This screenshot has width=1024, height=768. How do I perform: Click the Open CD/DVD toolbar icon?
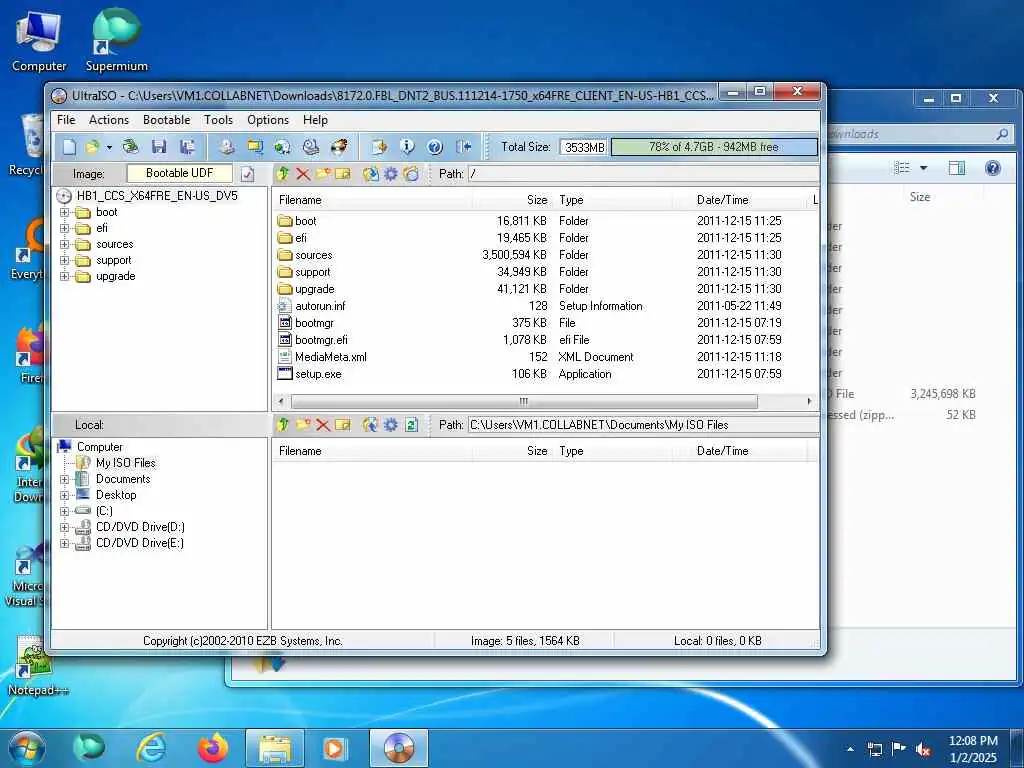pos(131,147)
